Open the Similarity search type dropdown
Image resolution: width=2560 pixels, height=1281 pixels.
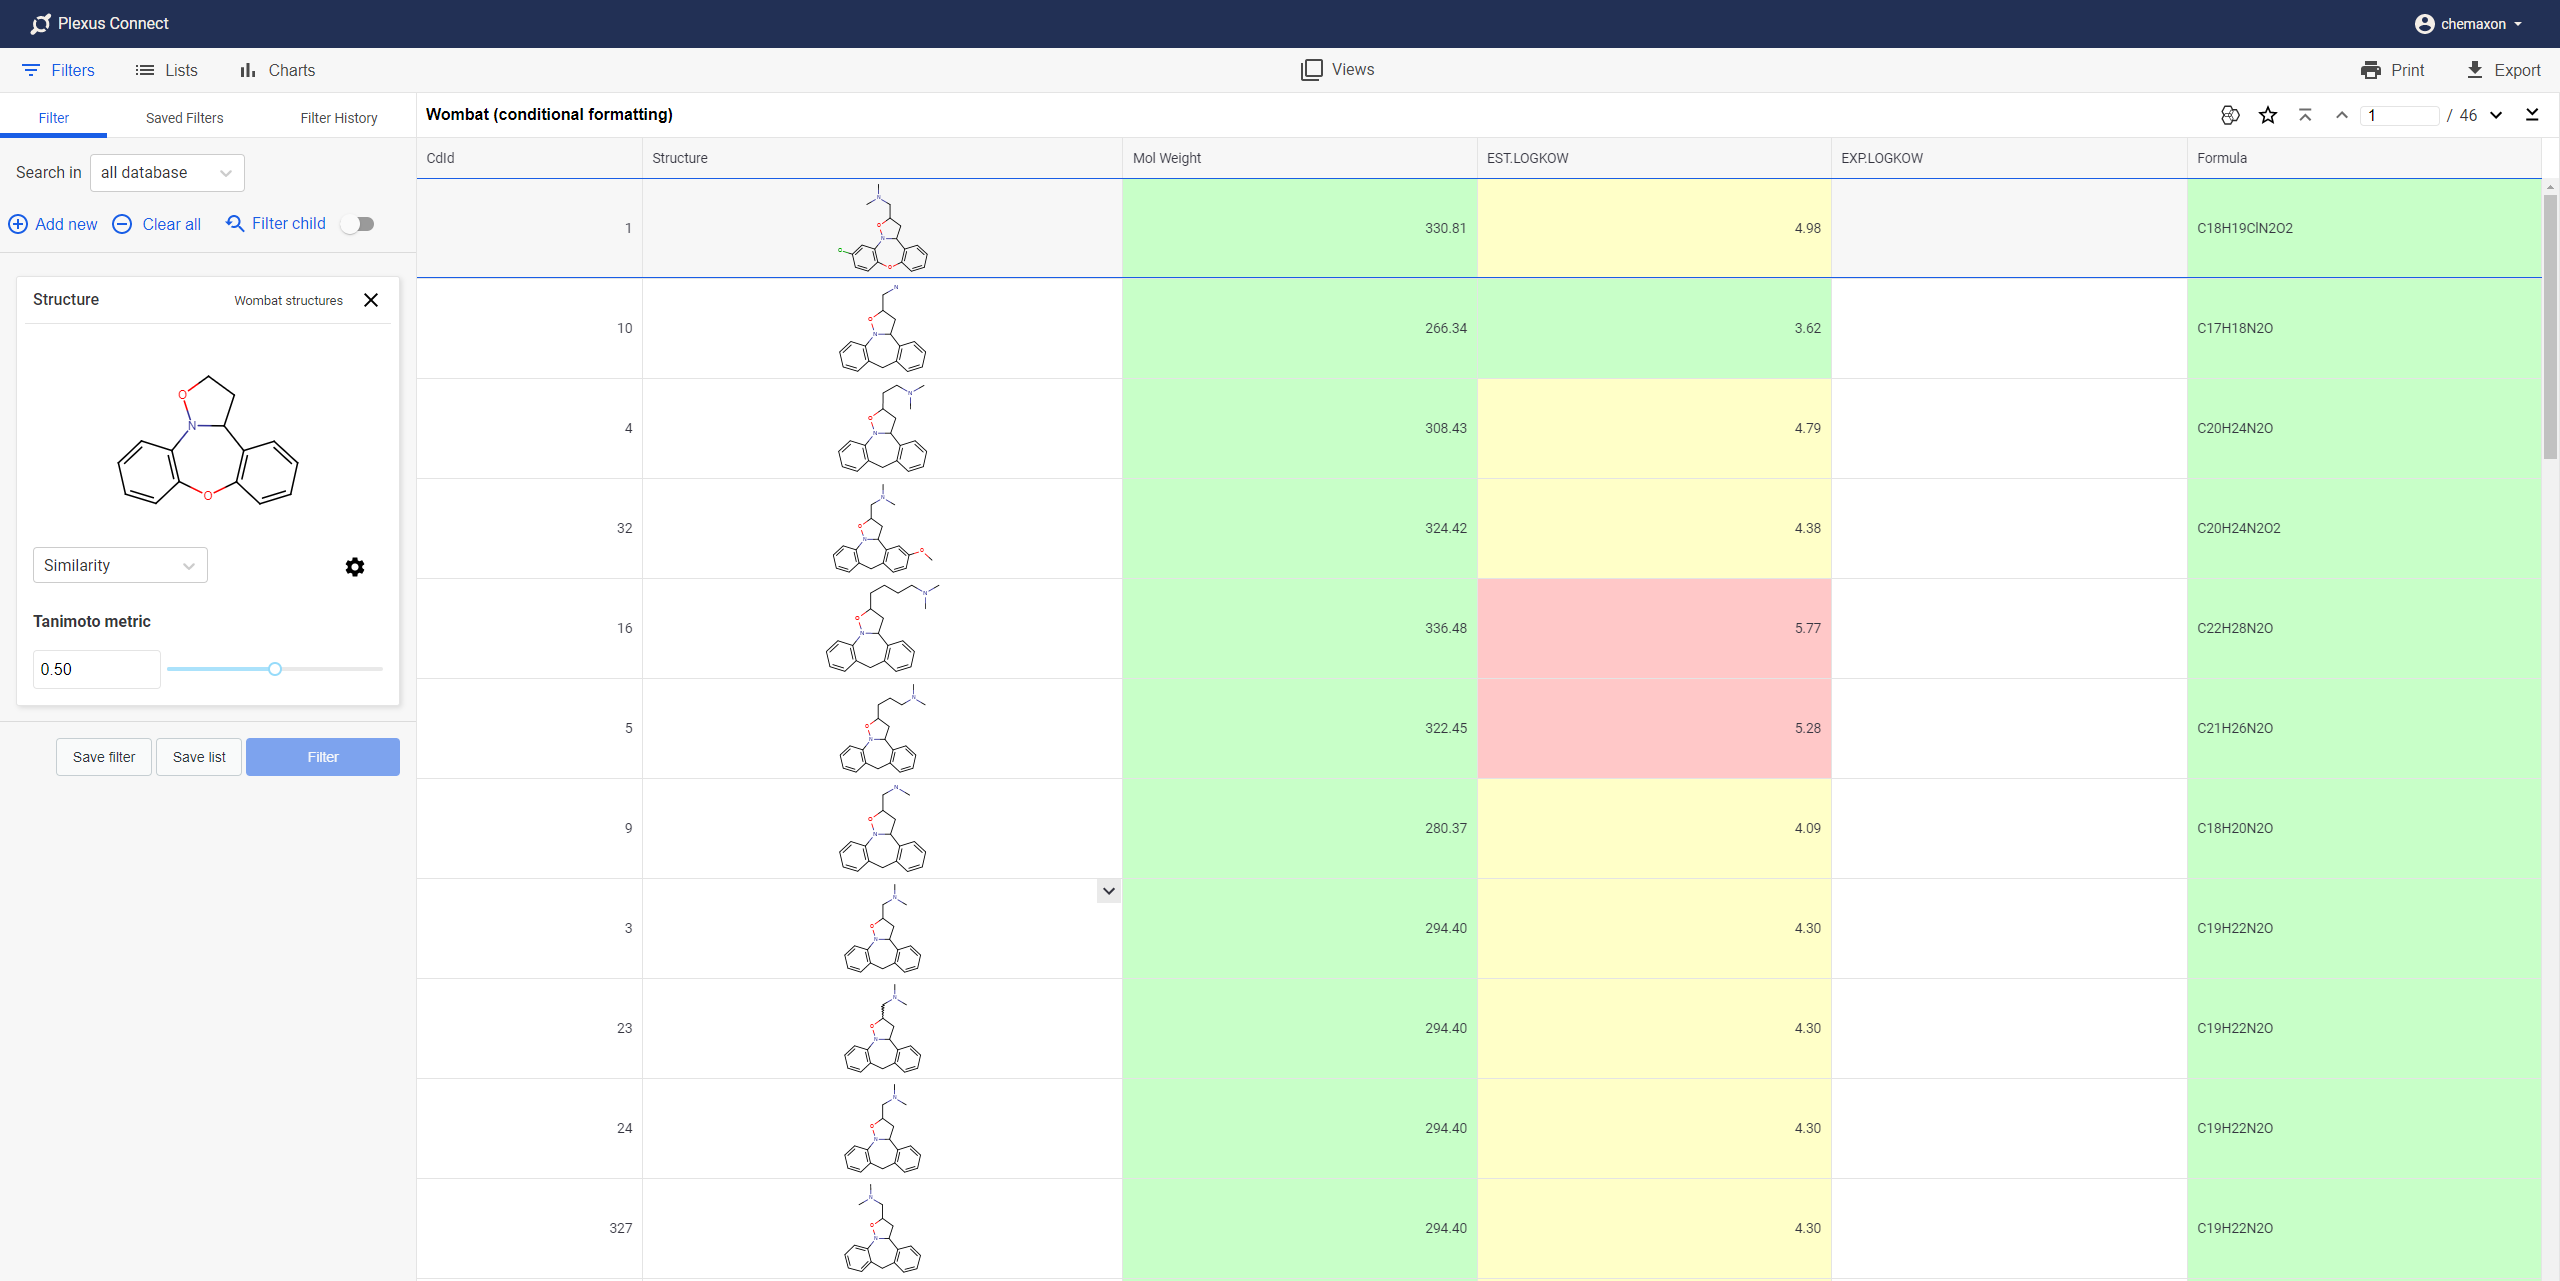[119, 565]
